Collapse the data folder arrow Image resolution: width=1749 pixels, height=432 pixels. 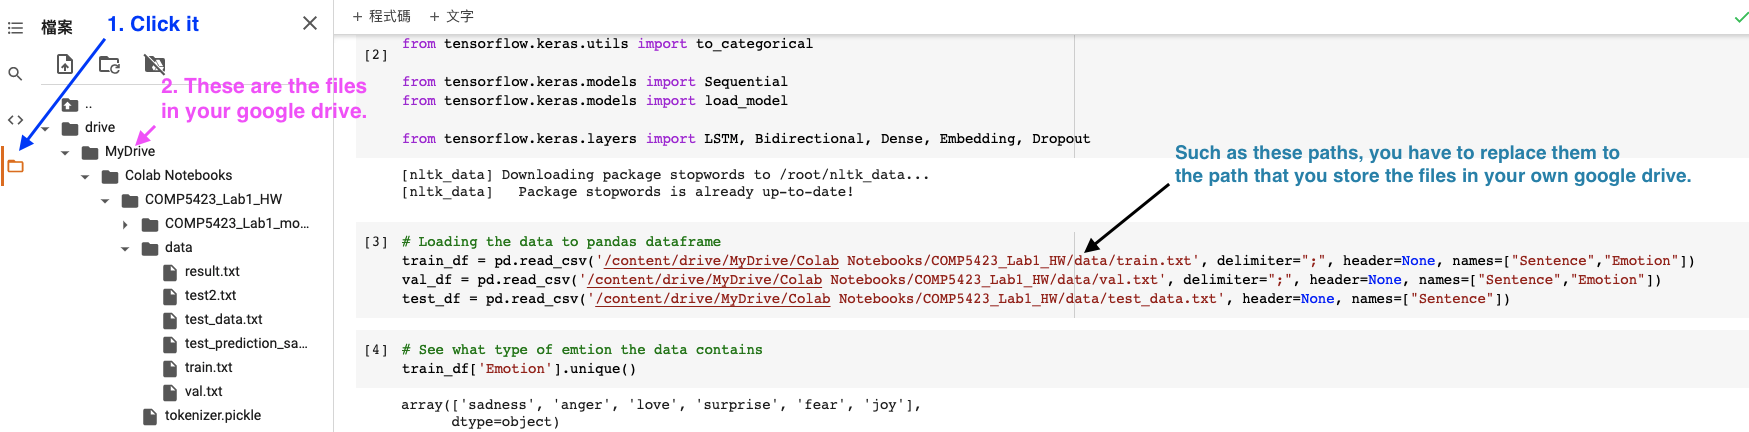click(125, 248)
